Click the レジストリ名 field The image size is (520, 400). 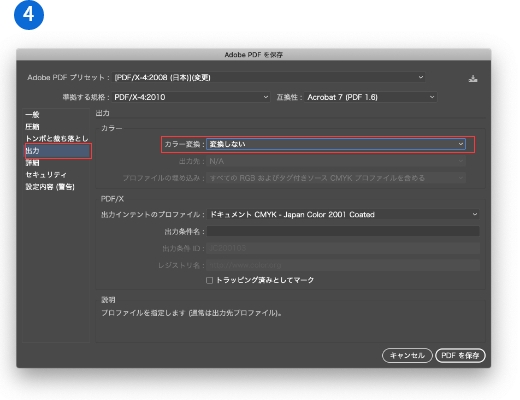[343, 265]
